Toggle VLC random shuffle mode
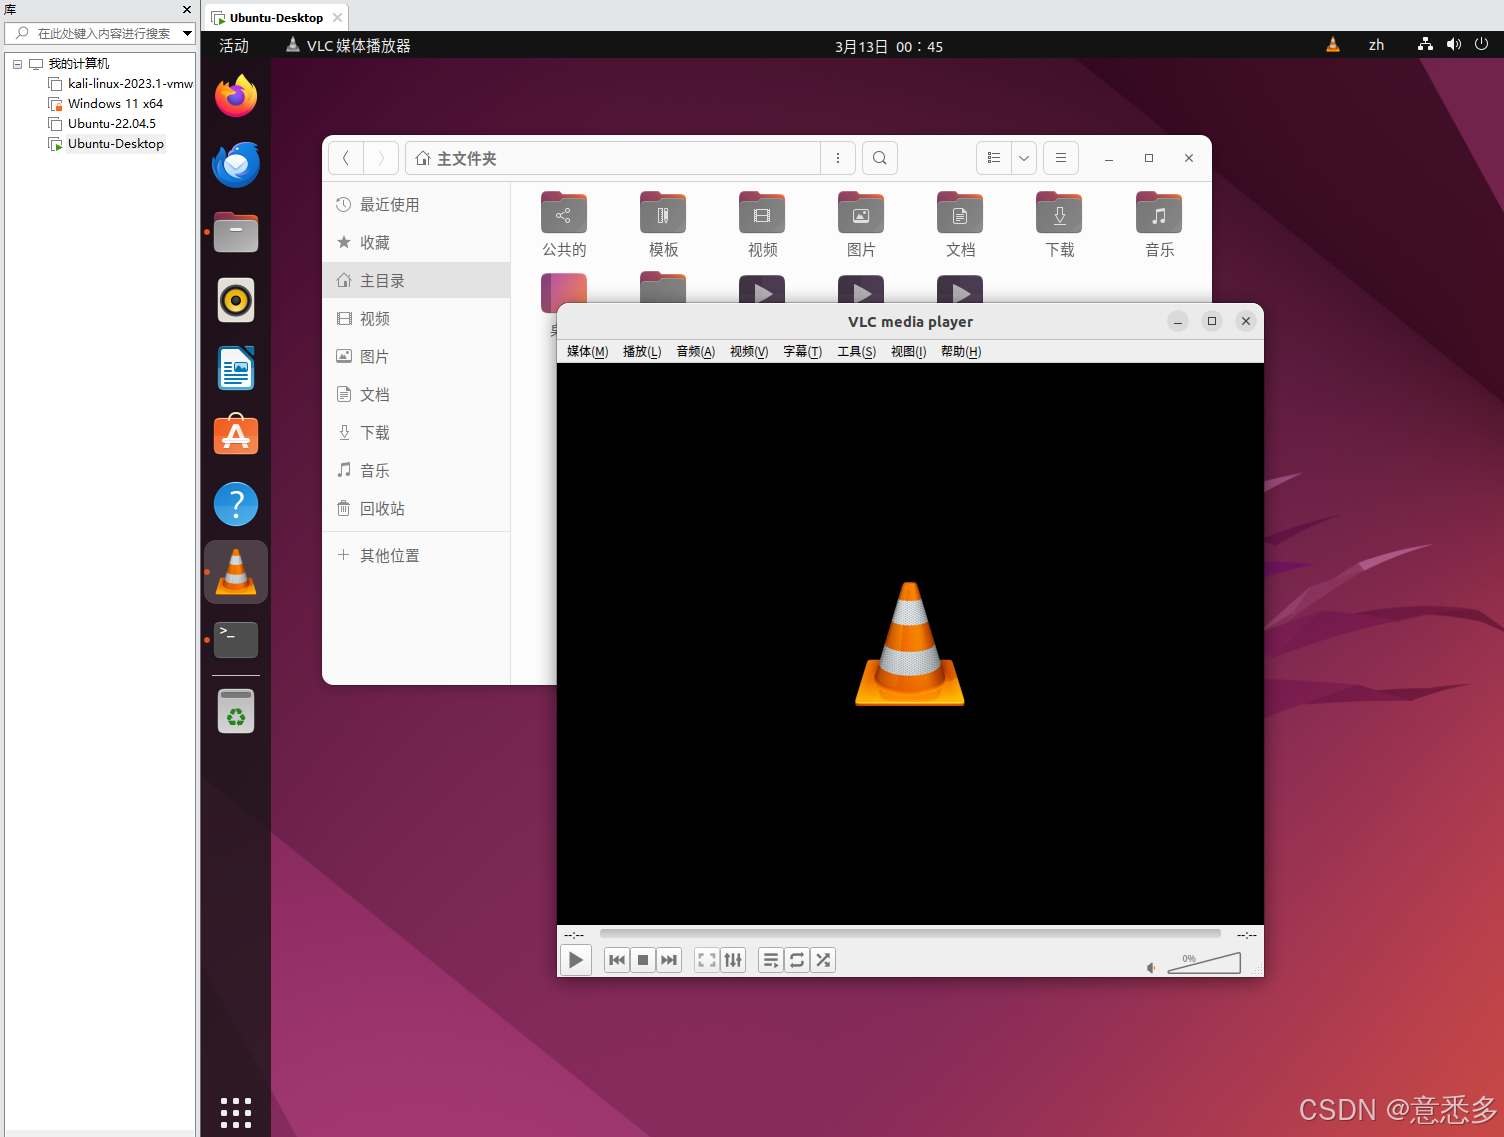Screen dimensions: 1504x1137 [x=823, y=960]
